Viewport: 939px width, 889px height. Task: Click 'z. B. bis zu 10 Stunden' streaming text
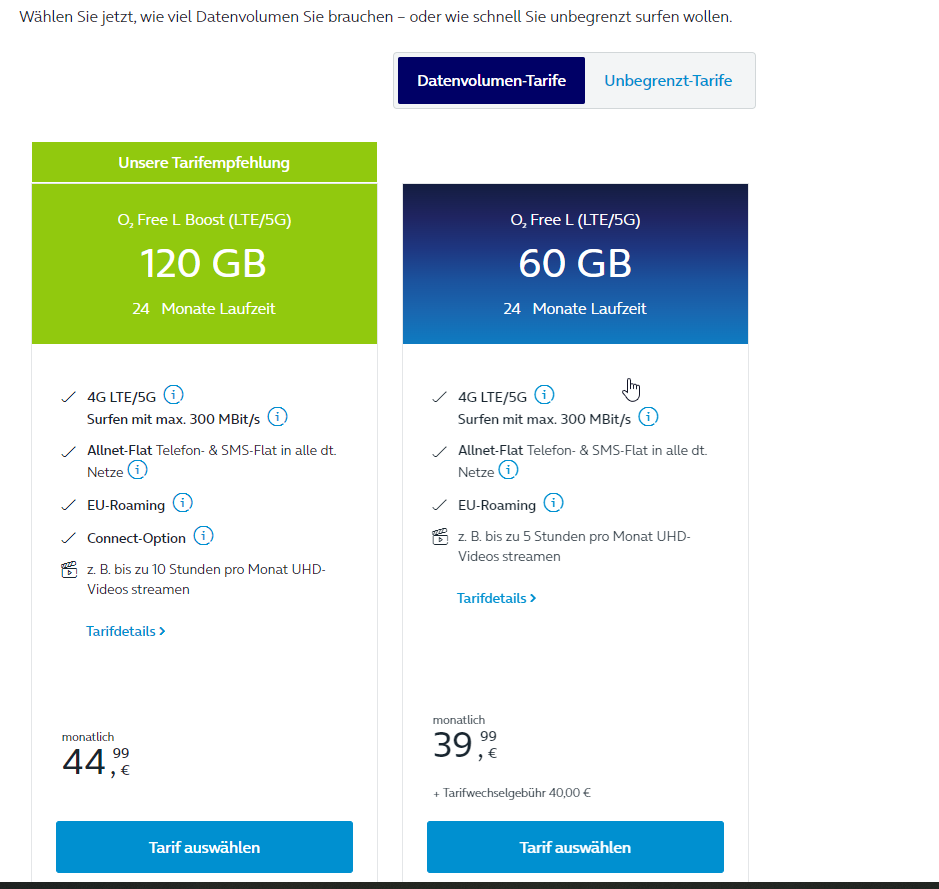[206, 579]
